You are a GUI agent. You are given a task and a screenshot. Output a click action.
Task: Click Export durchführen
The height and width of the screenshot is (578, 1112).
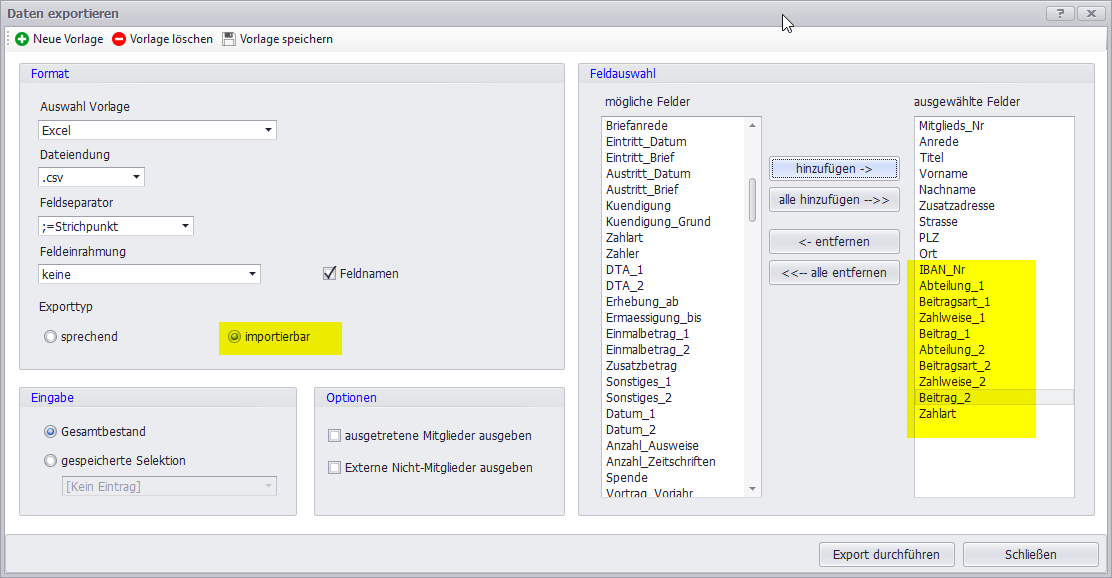click(887, 554)
